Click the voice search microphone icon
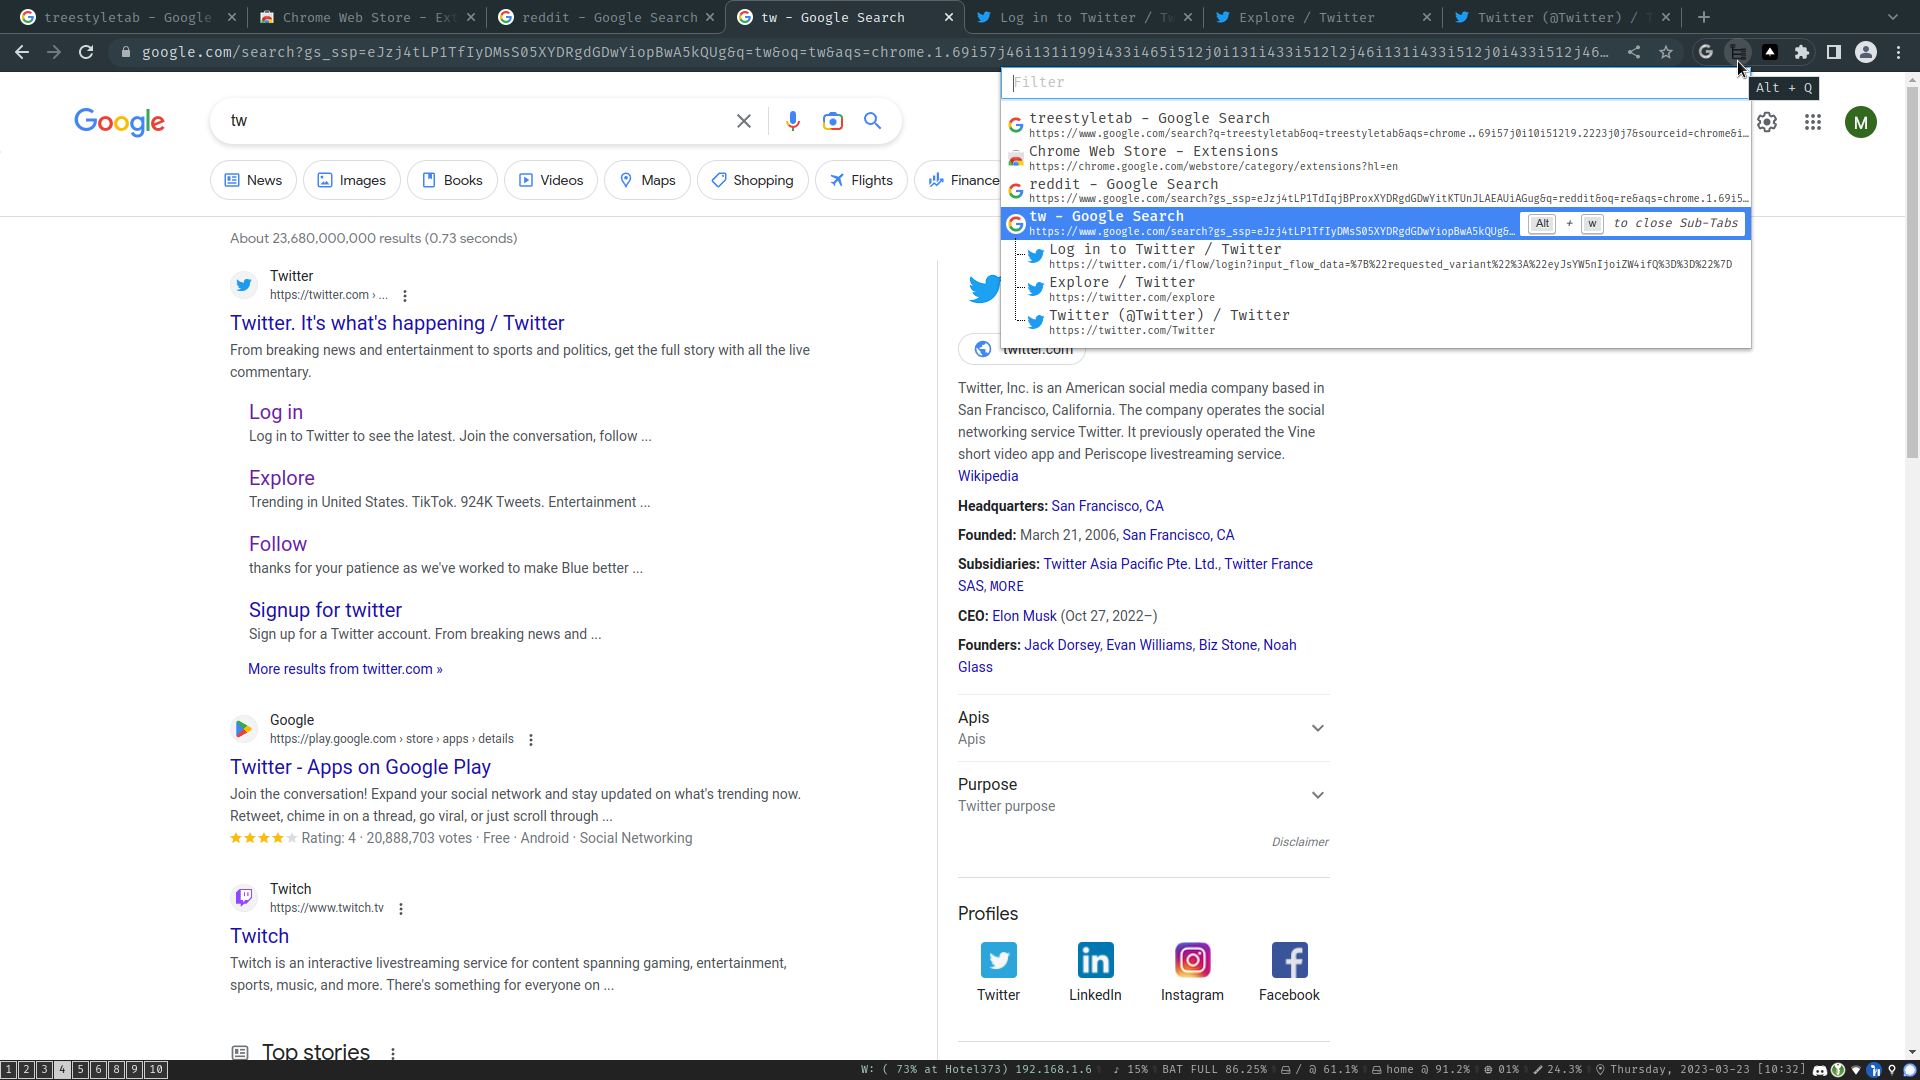Viewport: 1920px width, 1080px height. click(792, 121)
